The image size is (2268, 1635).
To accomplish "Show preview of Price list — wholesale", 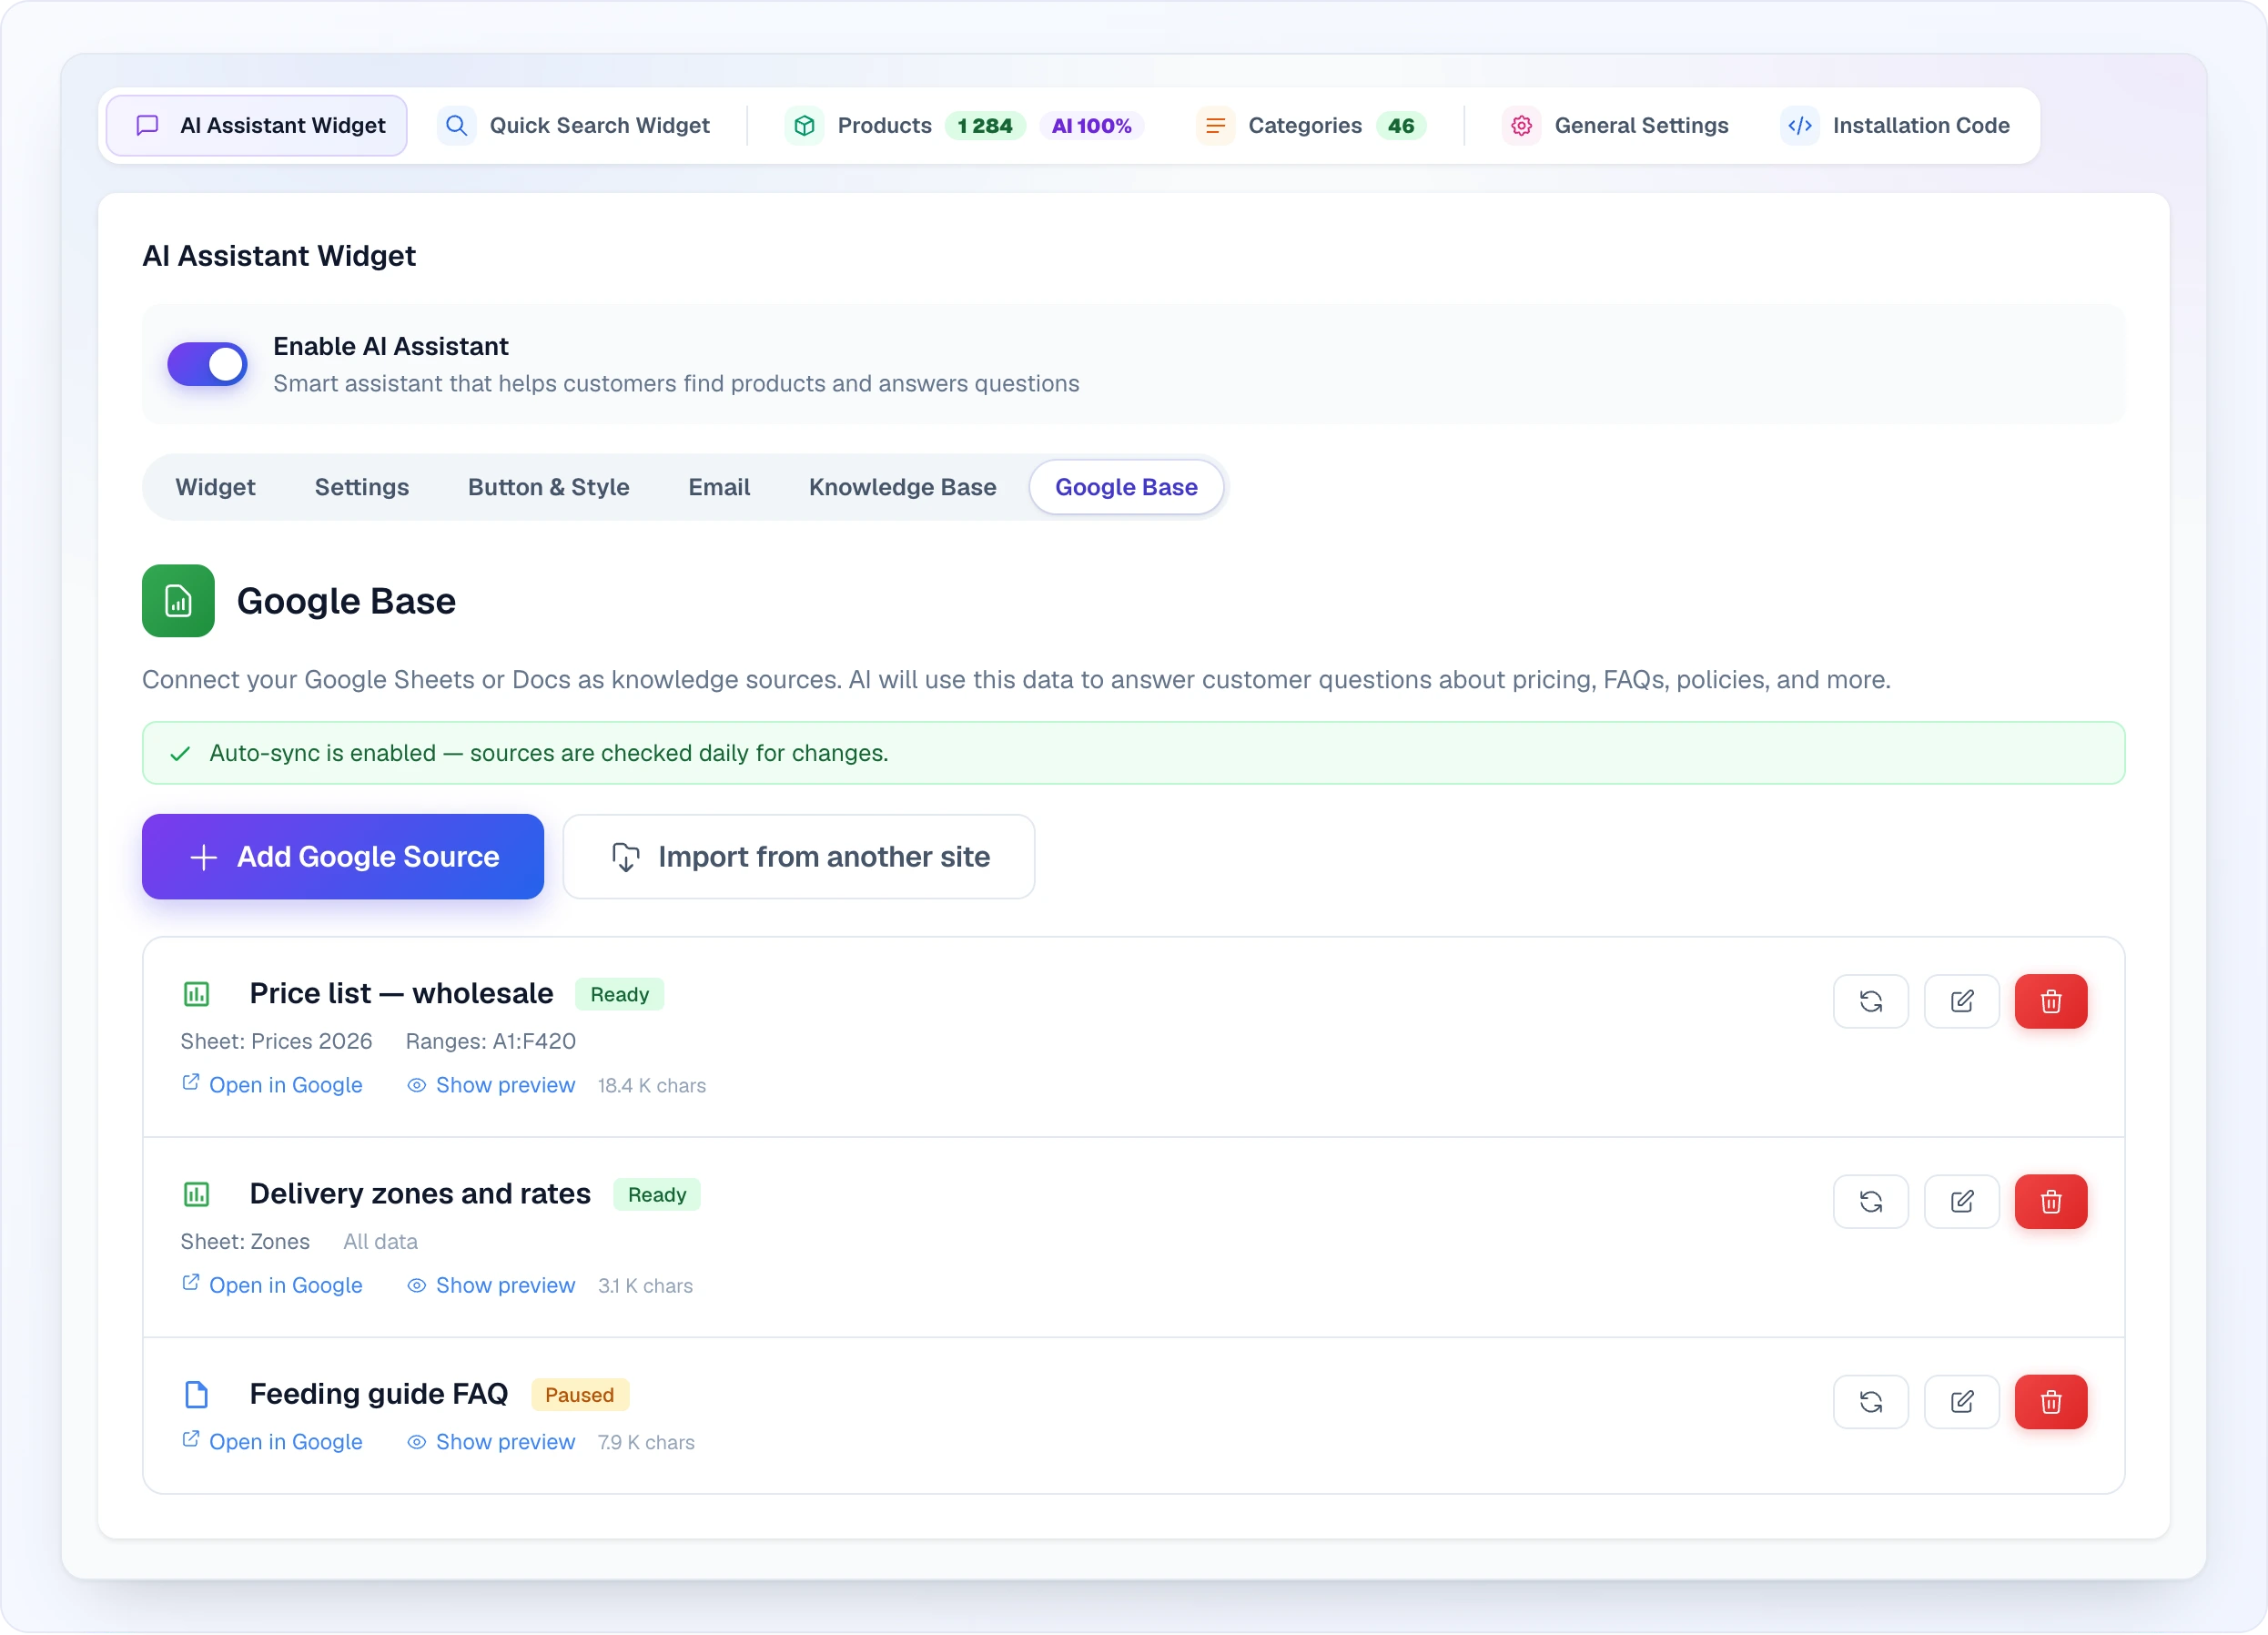I will (x=491, y=1085).
